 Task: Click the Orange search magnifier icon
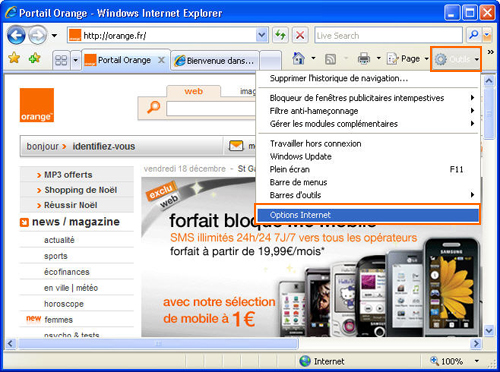pos(153,108)
